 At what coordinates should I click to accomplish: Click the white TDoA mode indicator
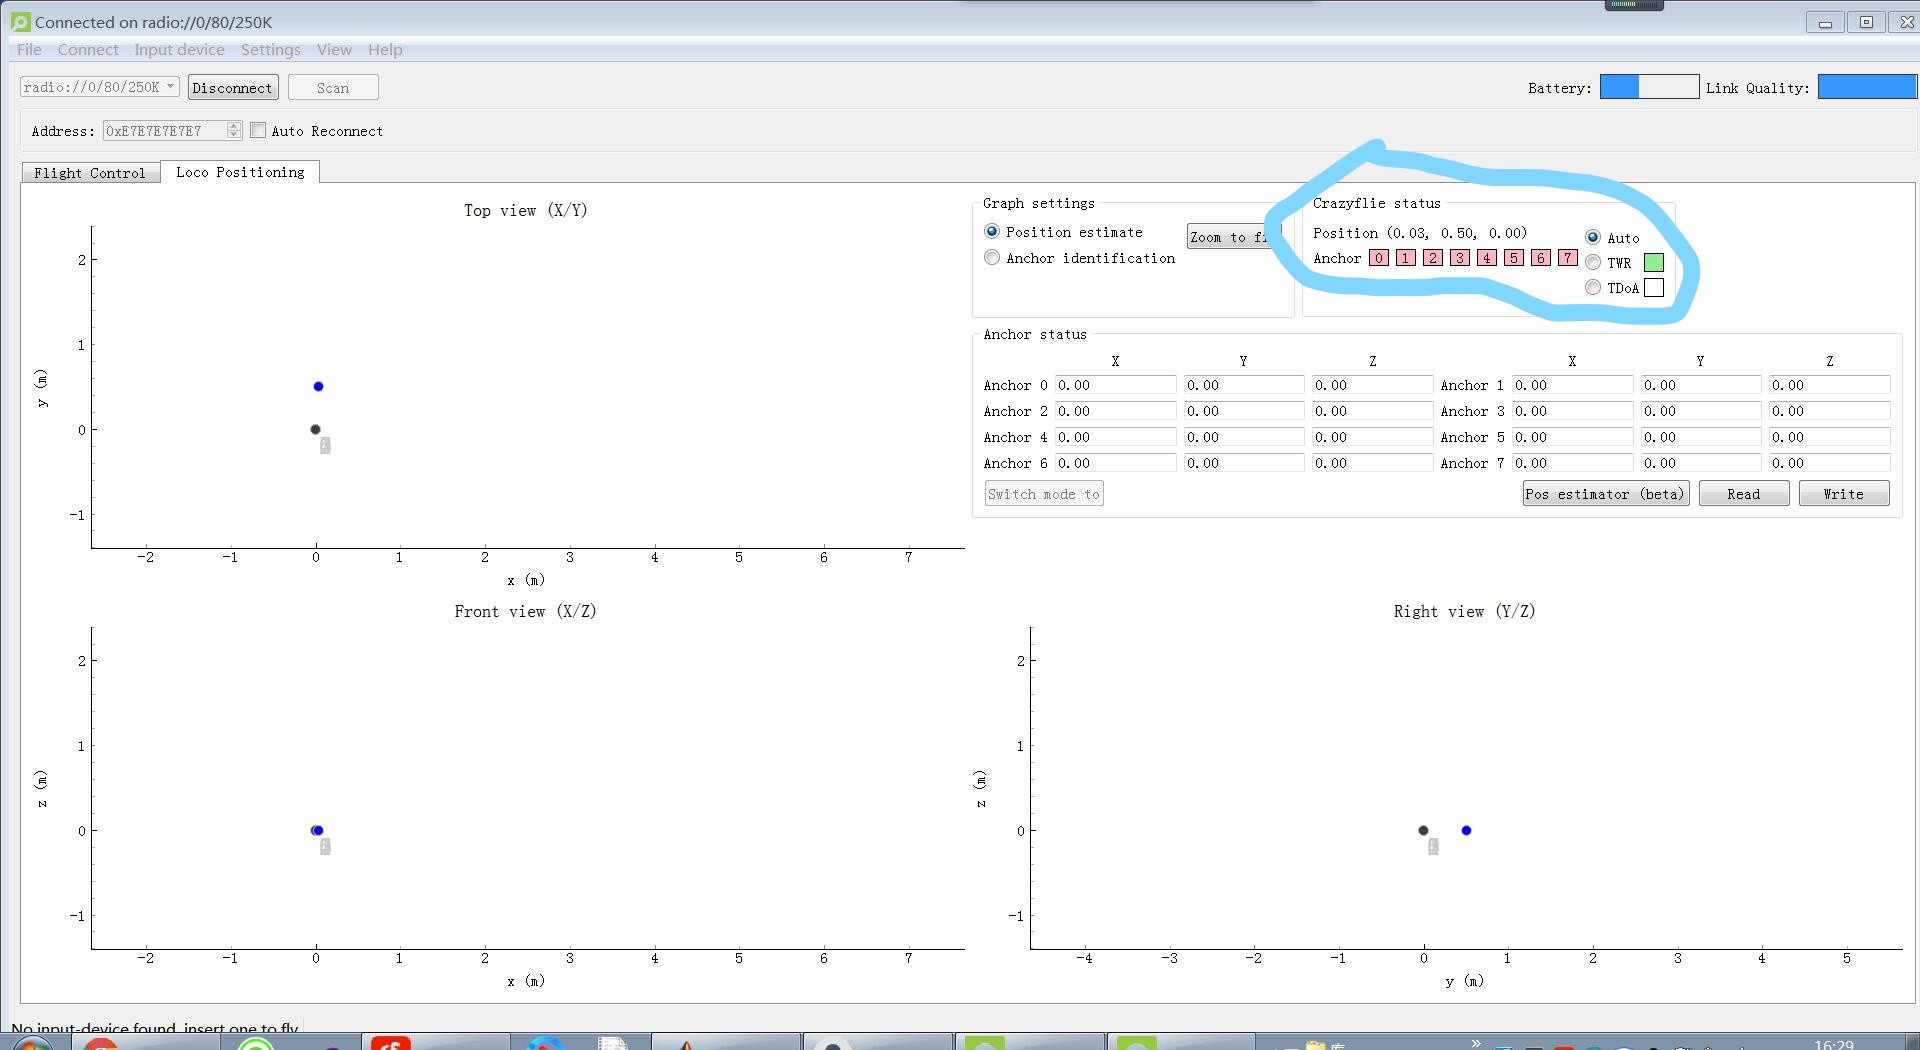click(1654, 288)
